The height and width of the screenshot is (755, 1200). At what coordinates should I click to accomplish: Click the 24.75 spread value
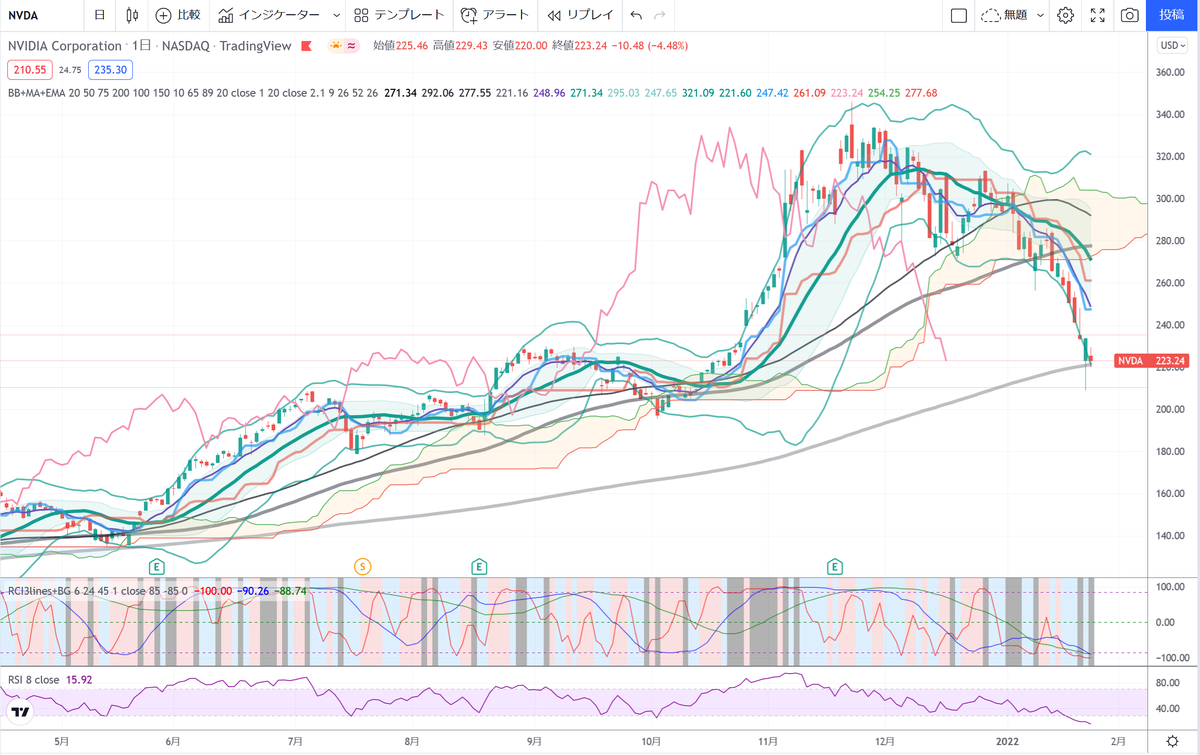coord(70,70)
